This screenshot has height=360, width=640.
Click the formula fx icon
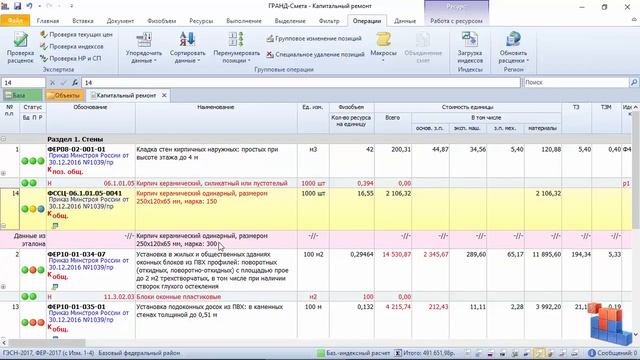click(x=75, y=82)
